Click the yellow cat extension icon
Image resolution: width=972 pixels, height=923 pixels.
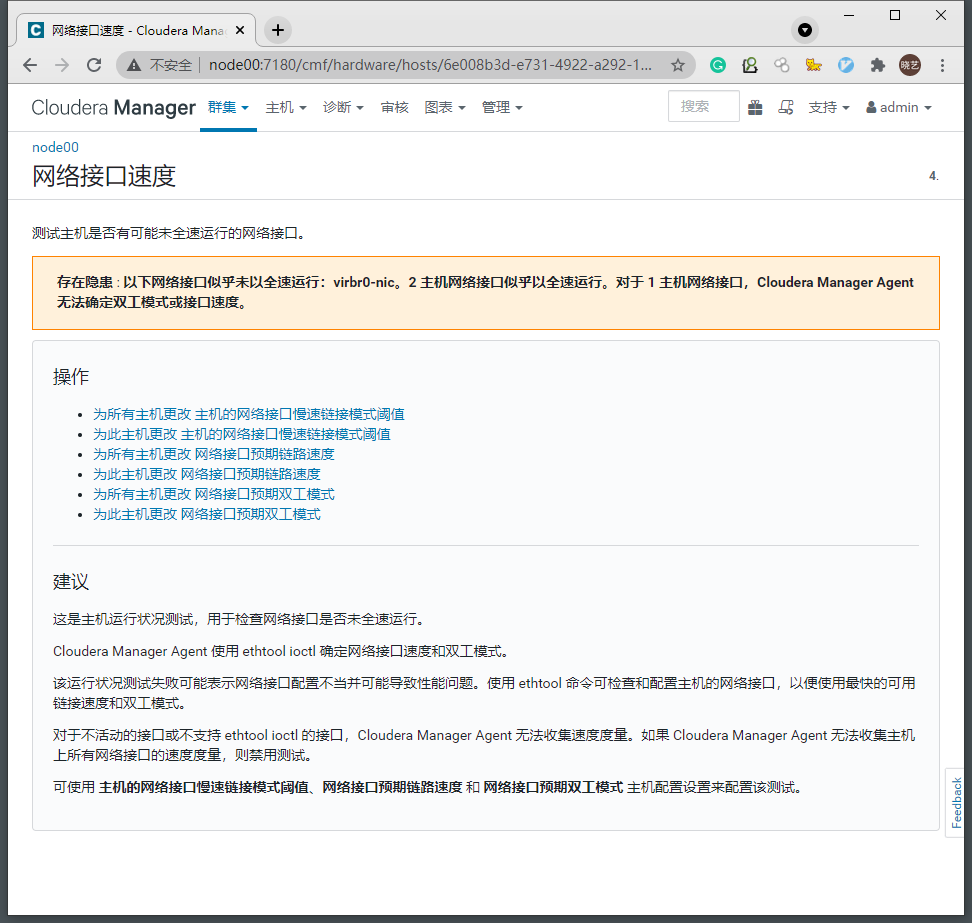point(813,65)
